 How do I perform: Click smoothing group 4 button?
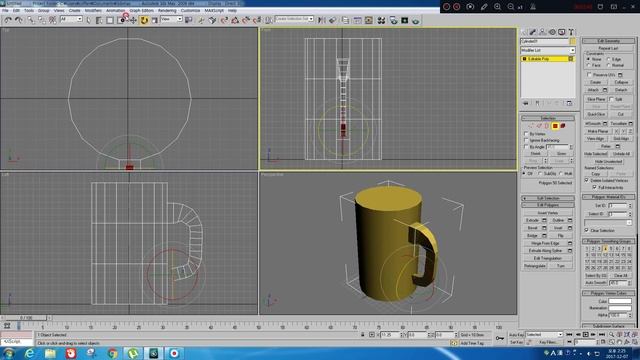click(x=605, y=248)
